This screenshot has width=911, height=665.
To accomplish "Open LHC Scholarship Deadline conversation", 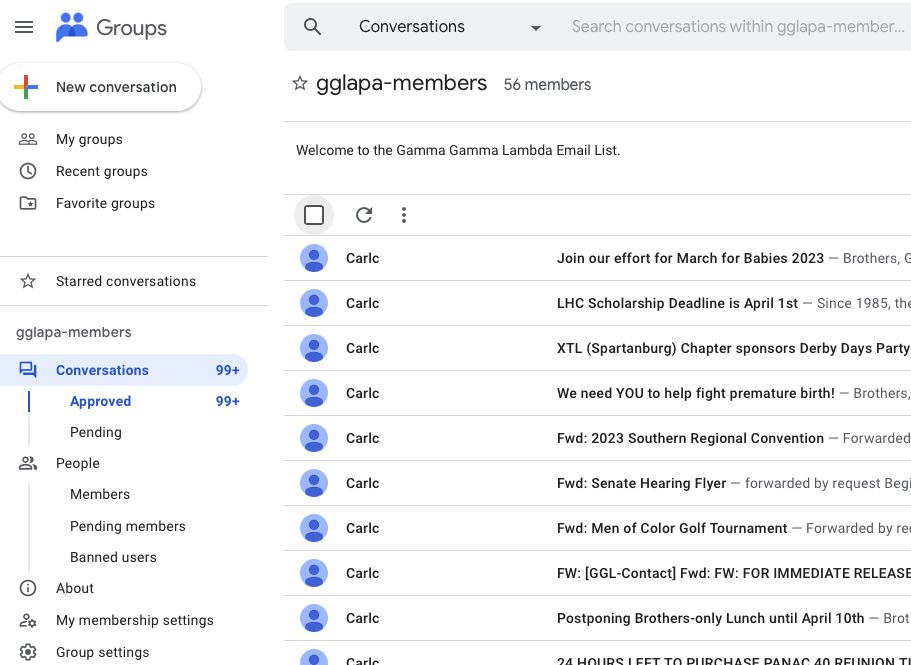I will click(x=677, y=303).
